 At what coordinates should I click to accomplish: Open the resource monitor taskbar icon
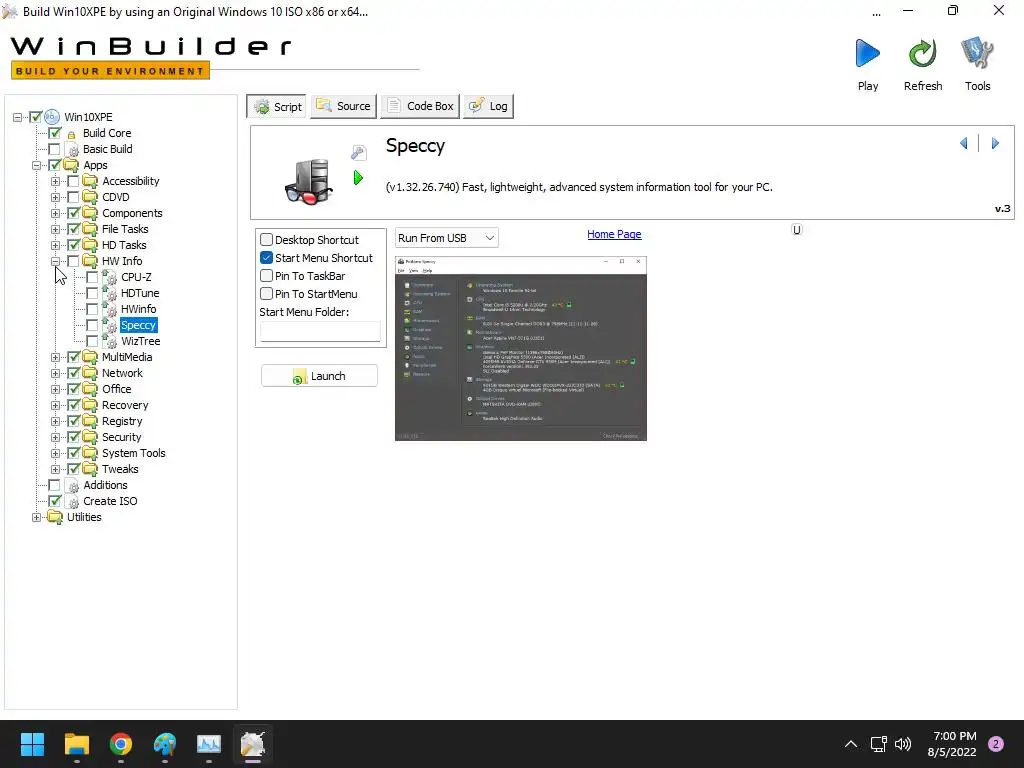pos(209,744)
